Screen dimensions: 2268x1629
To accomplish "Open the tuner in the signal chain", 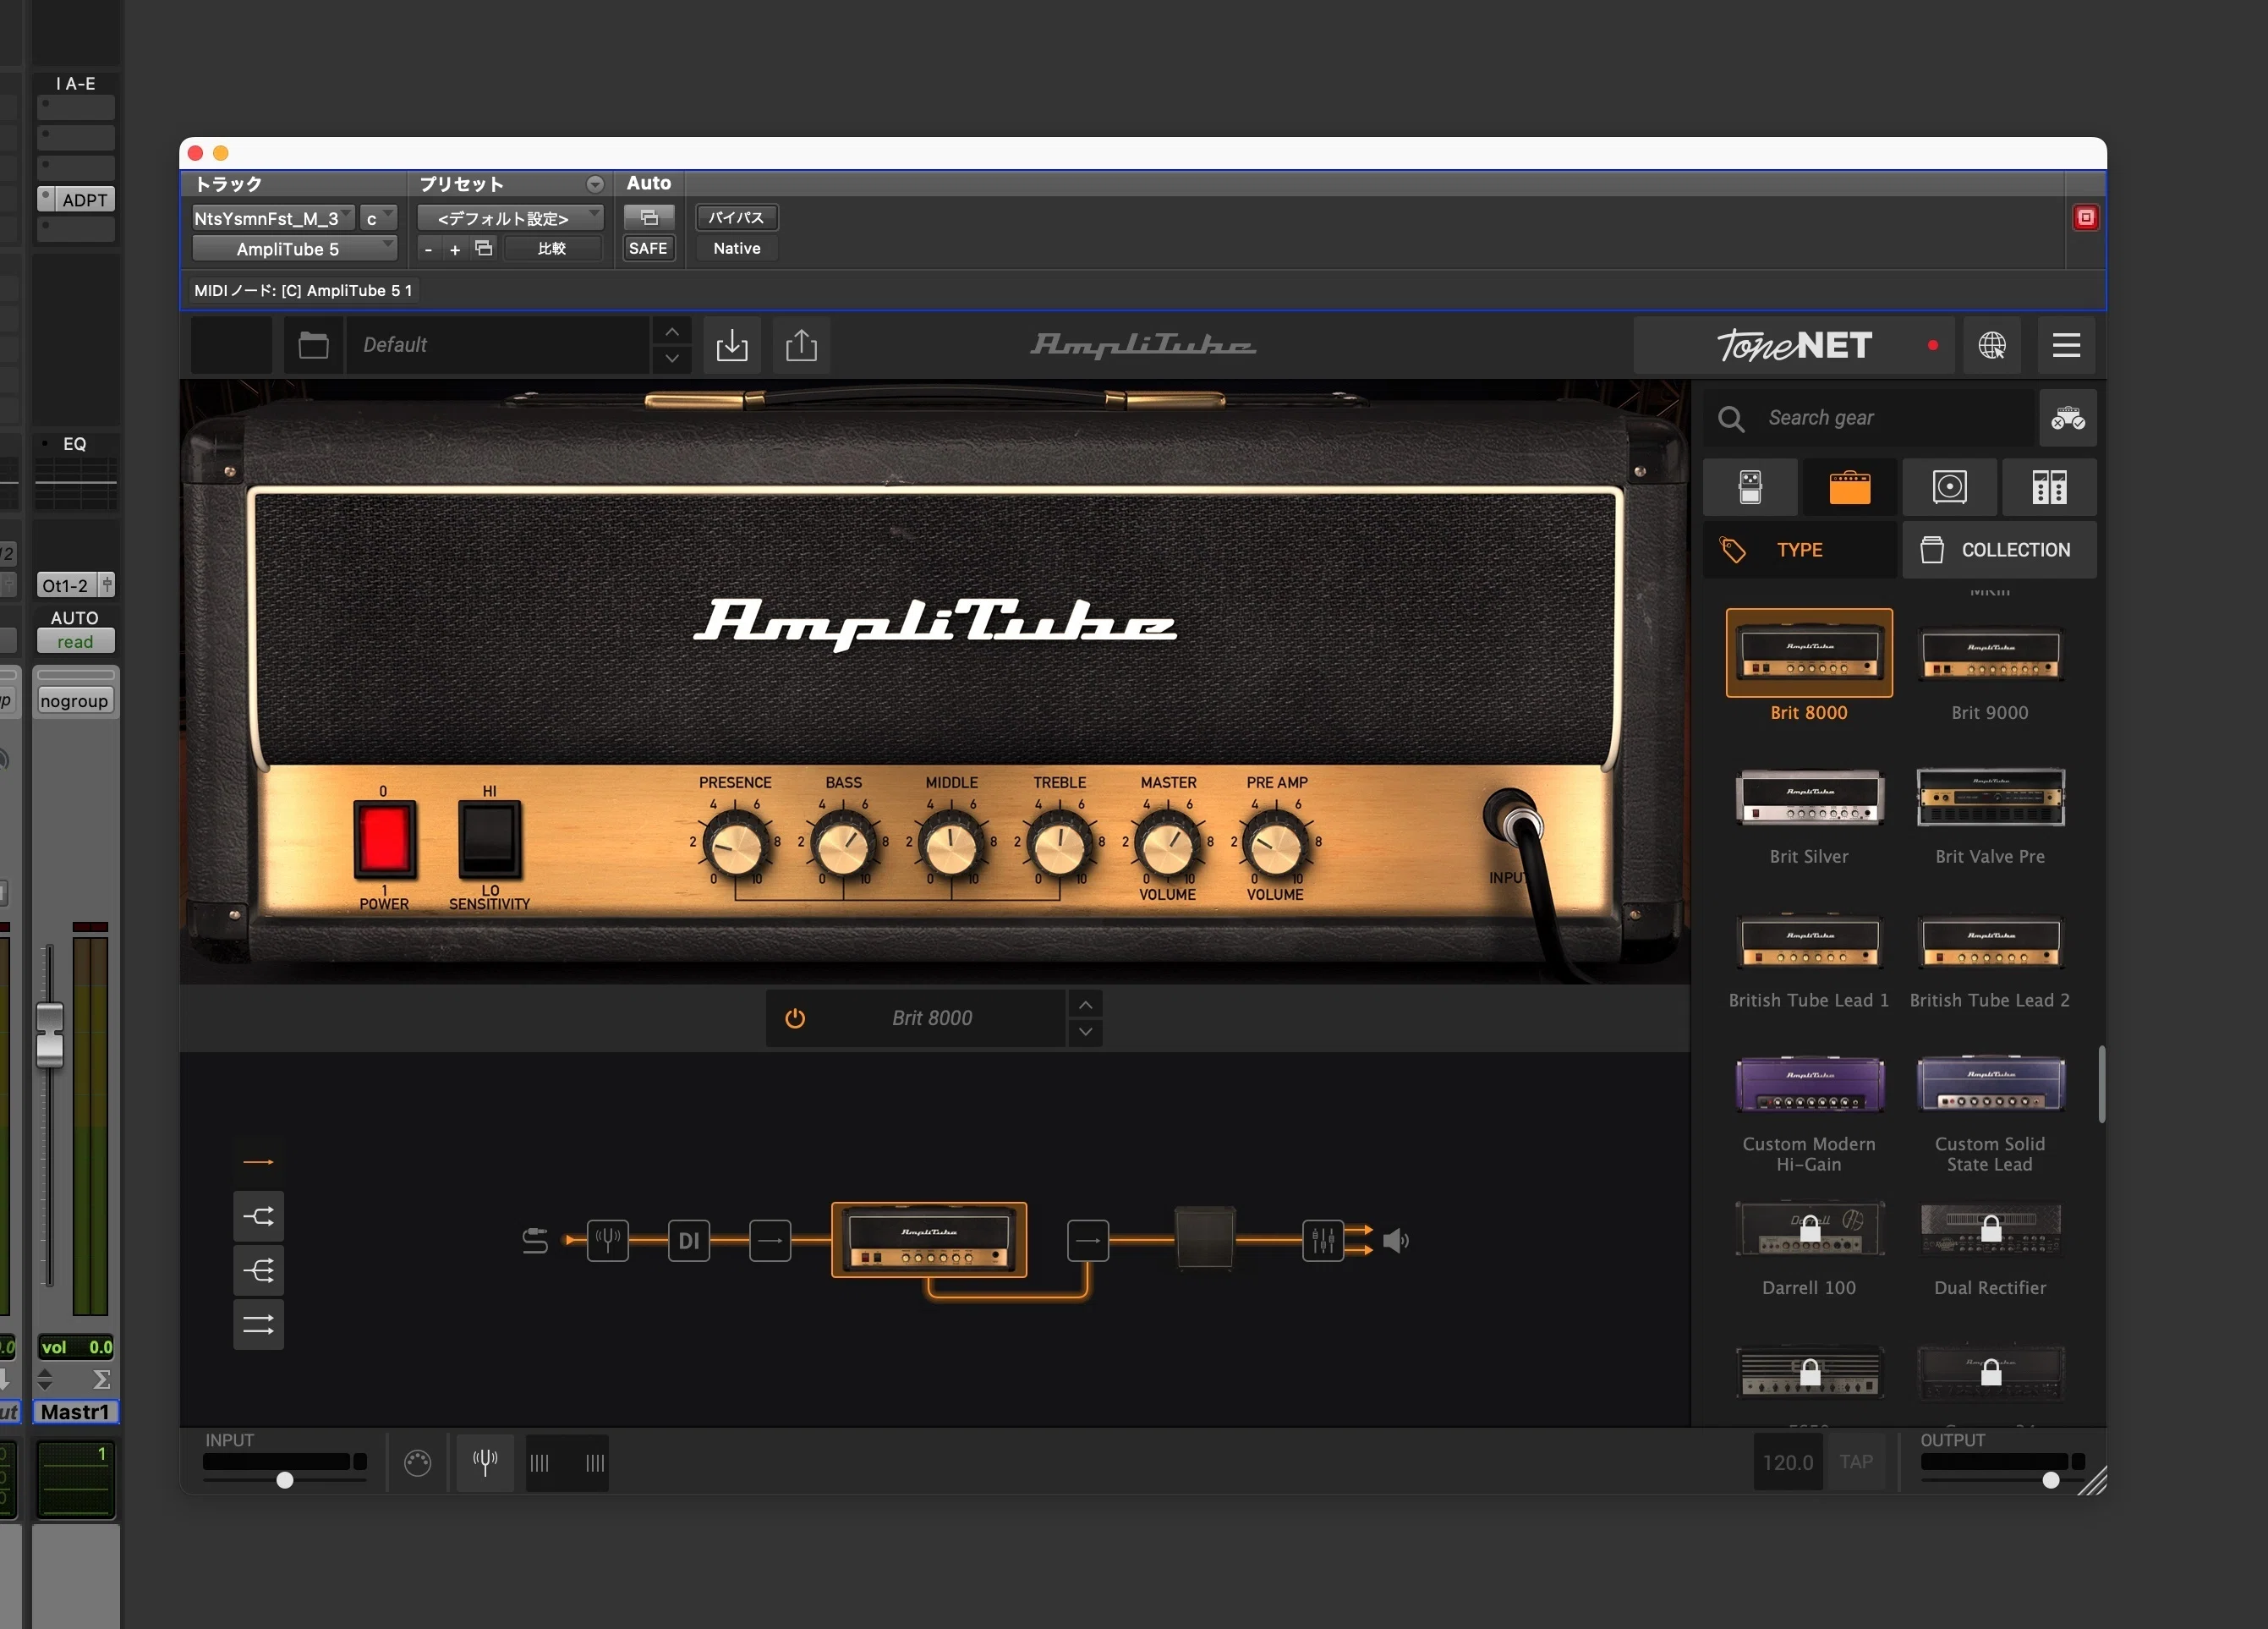I will [607, 1241].
